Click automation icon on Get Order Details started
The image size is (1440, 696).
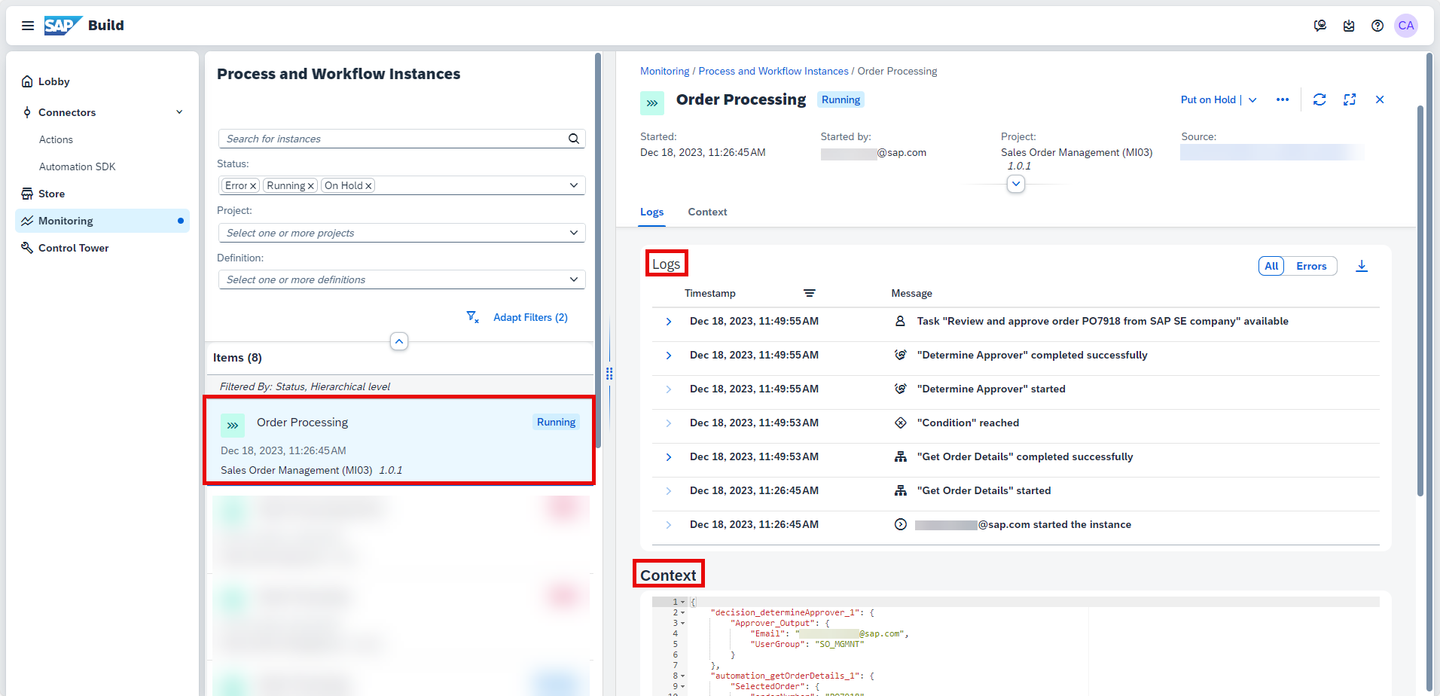pyautogui.click(x=900, y=491)
